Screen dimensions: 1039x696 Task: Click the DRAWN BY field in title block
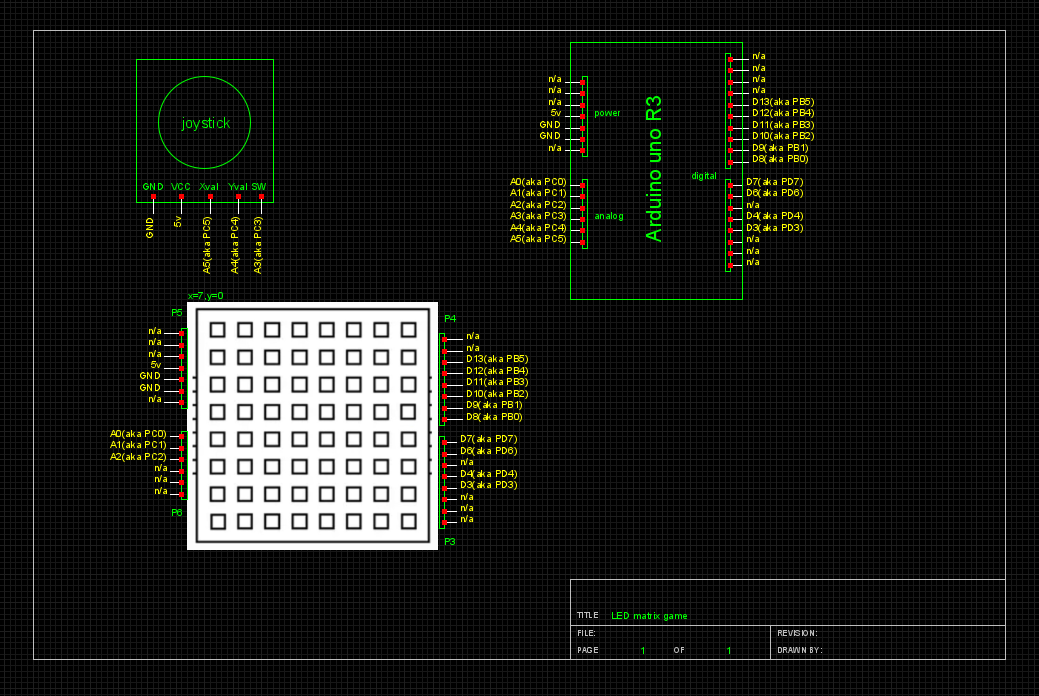tap(799, 650)
